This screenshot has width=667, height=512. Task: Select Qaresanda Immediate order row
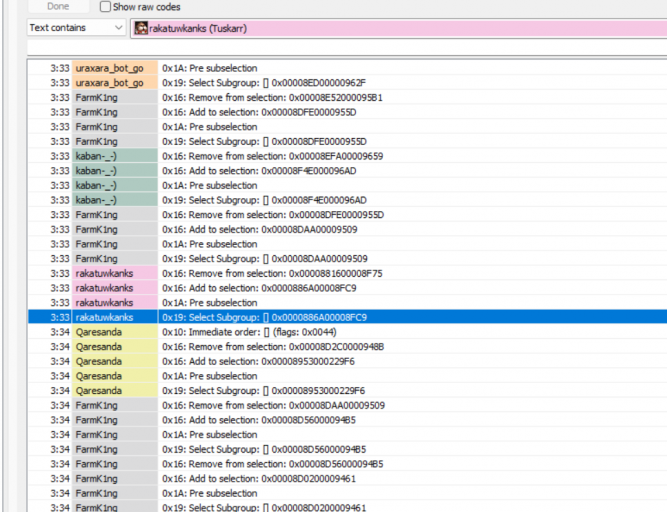348,332
